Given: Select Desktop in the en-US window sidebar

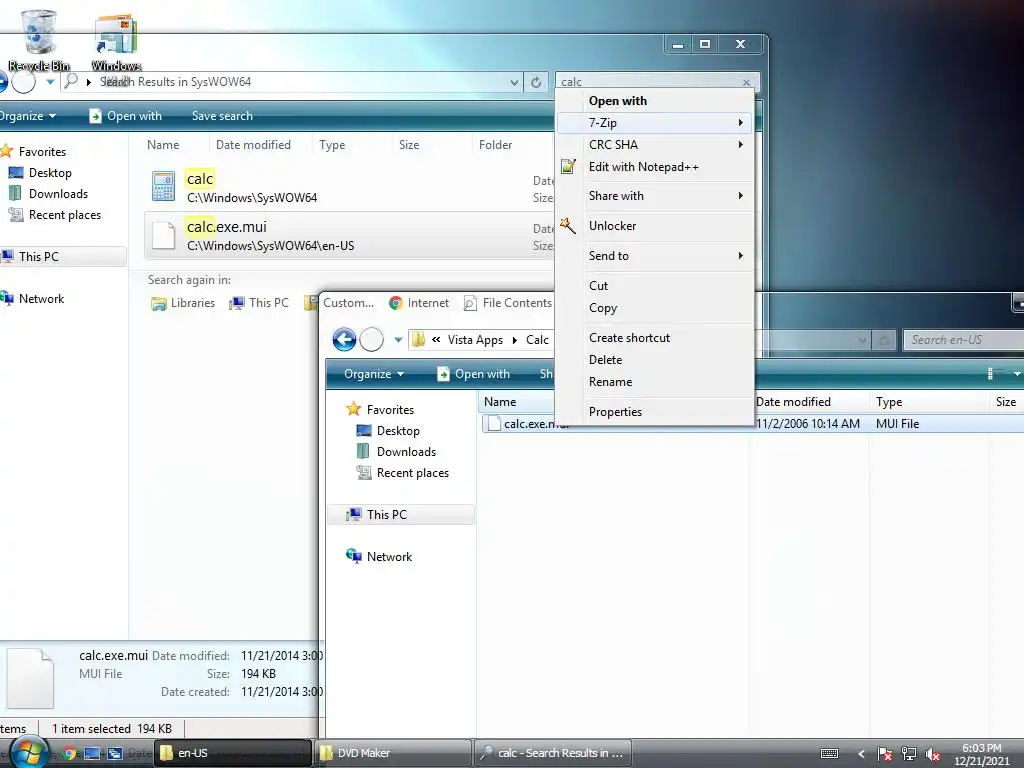Looking at the screenshot, I should [389, 431].
